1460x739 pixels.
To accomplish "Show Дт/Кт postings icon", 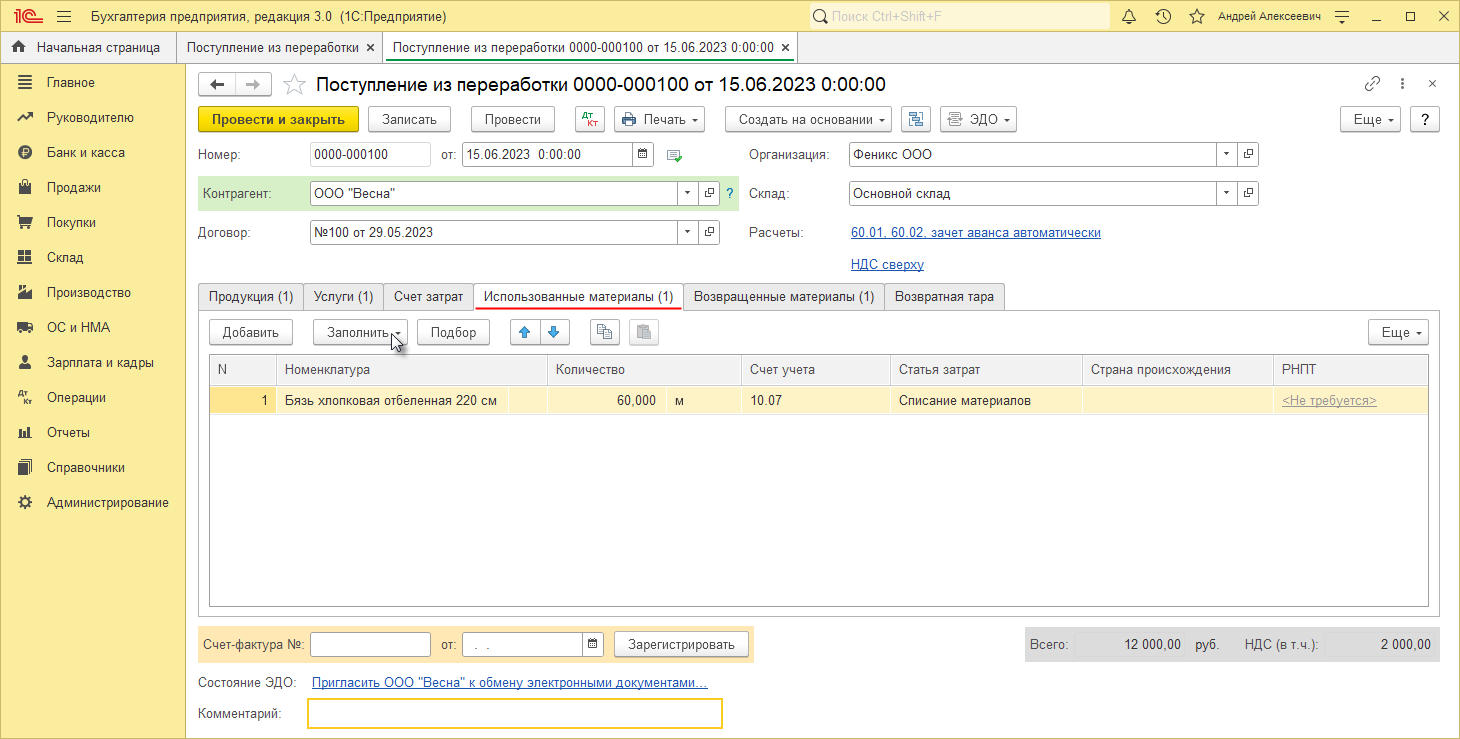I will click(590, 119).
